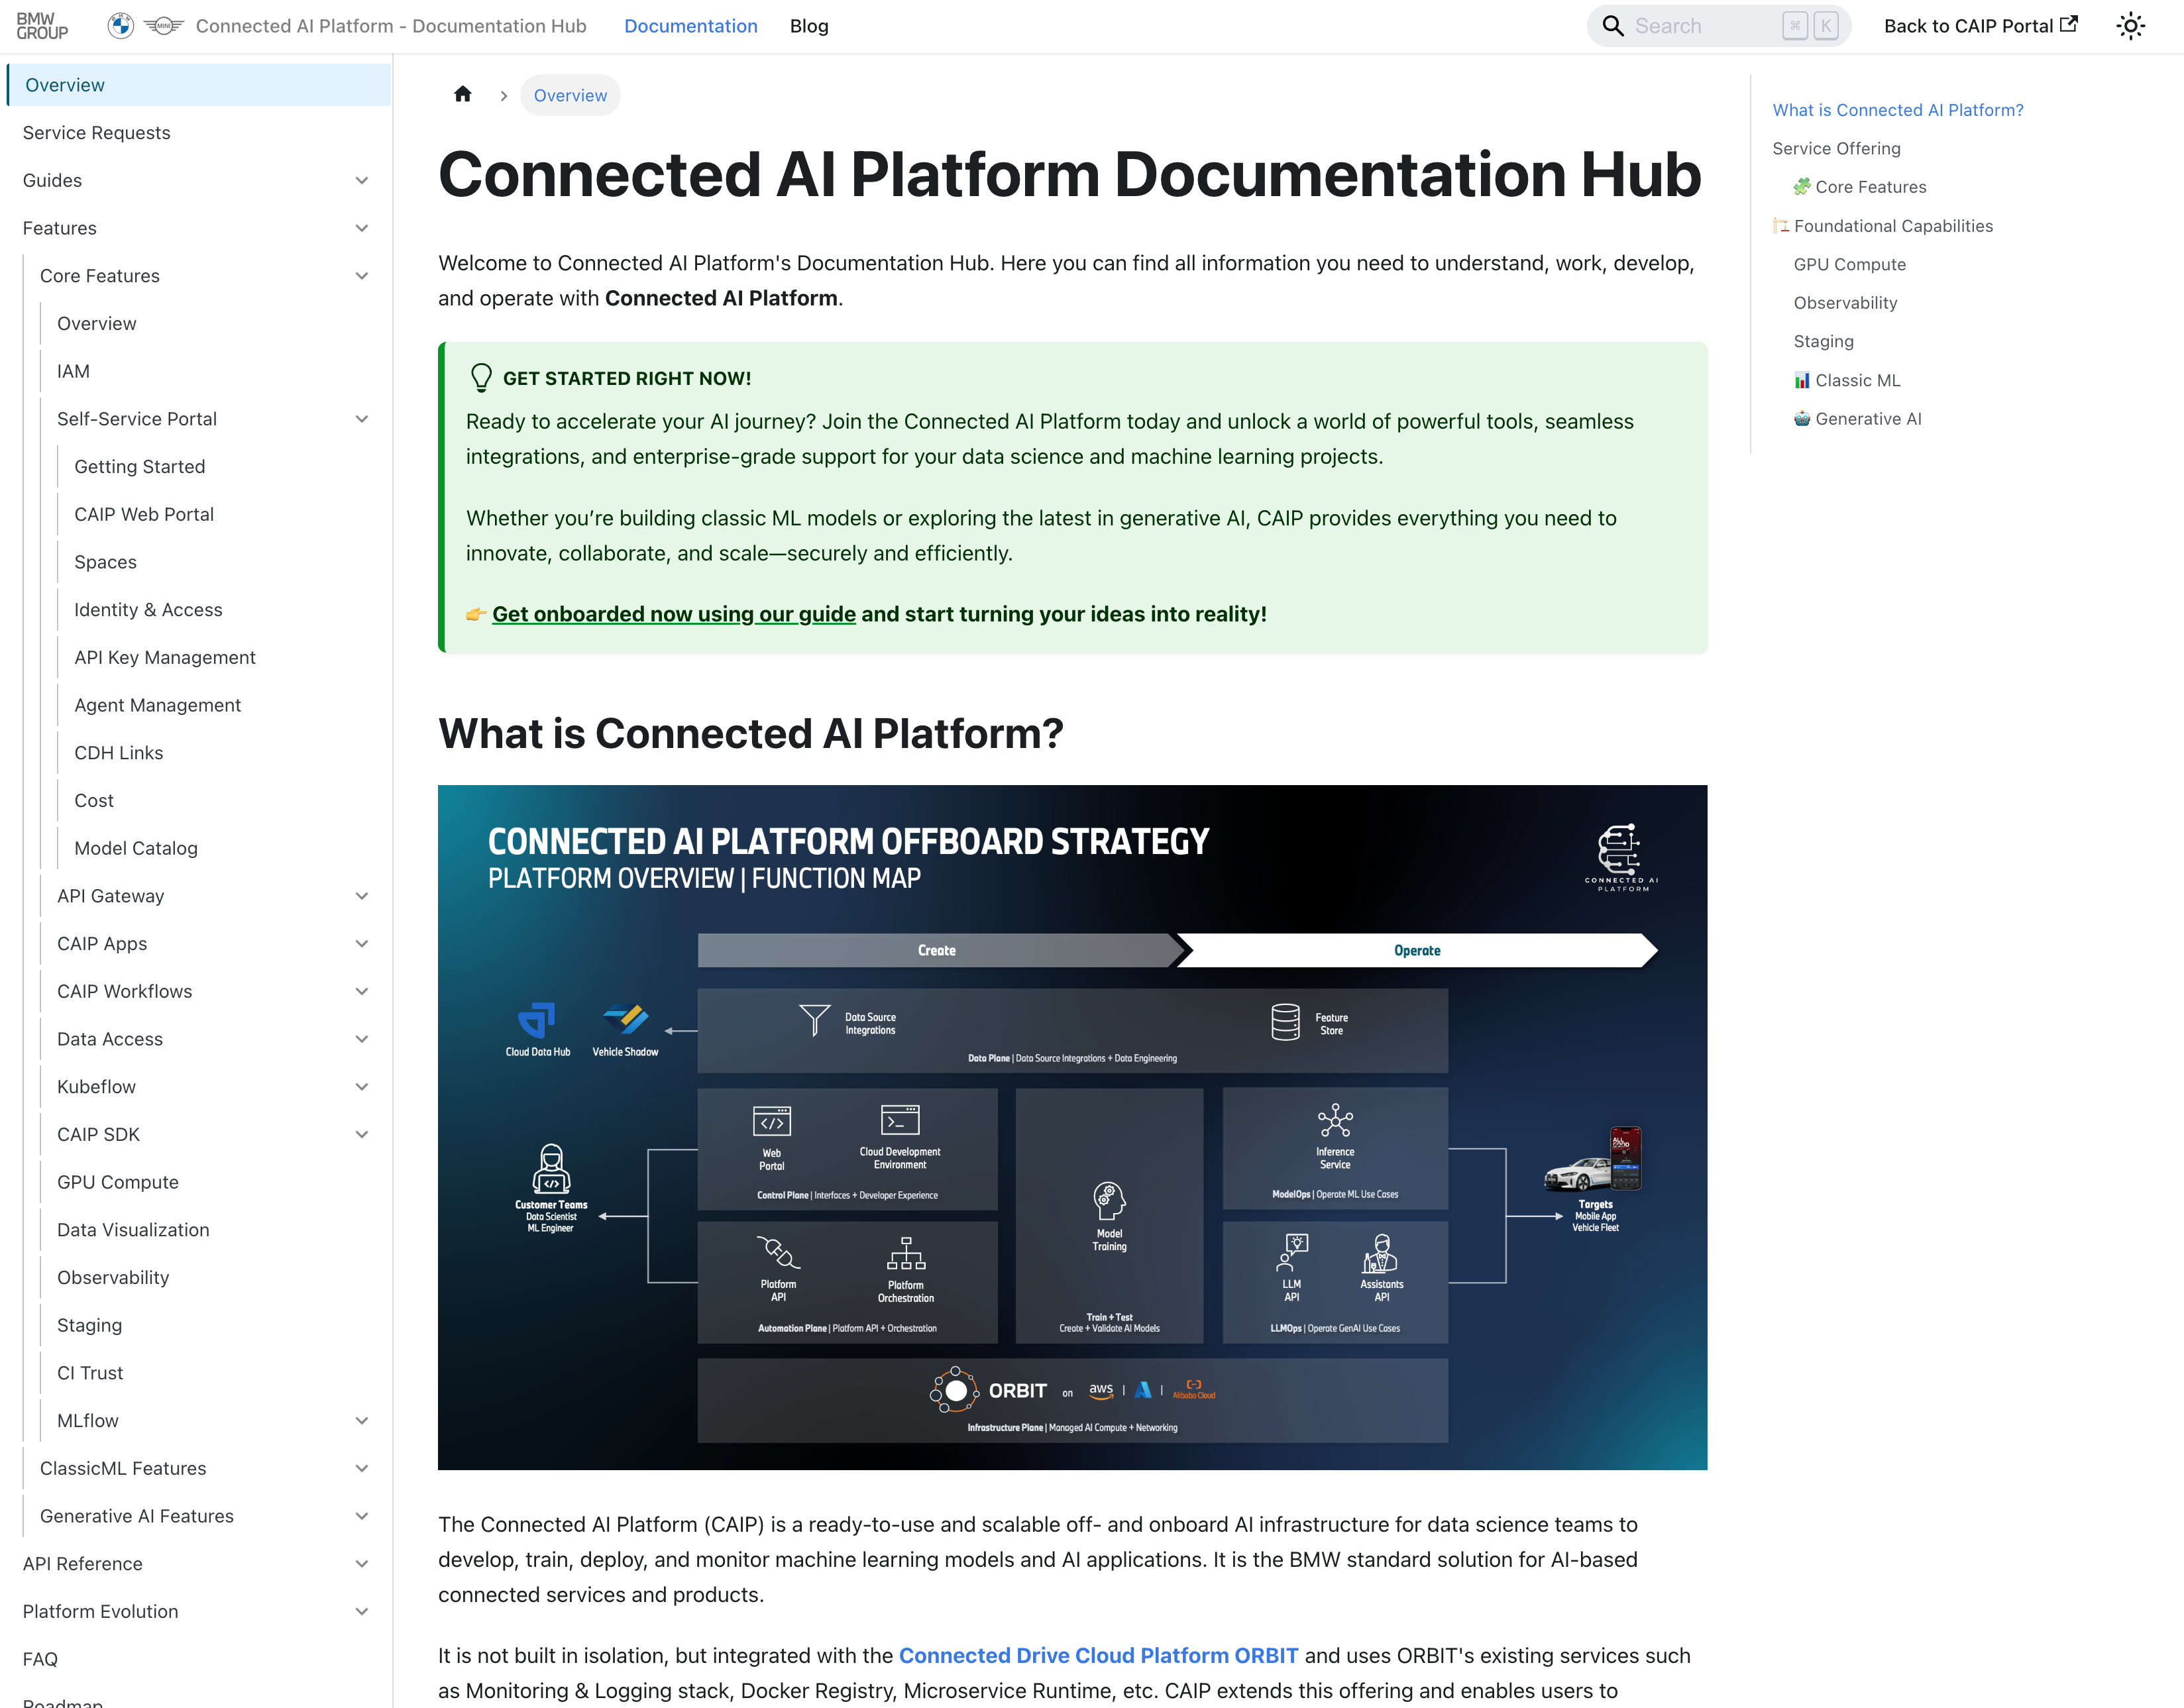This screenshot has height=1708, width=2184.
Task: Open CAIP Web Portal sidebar item
Action: tap(144, 515)
